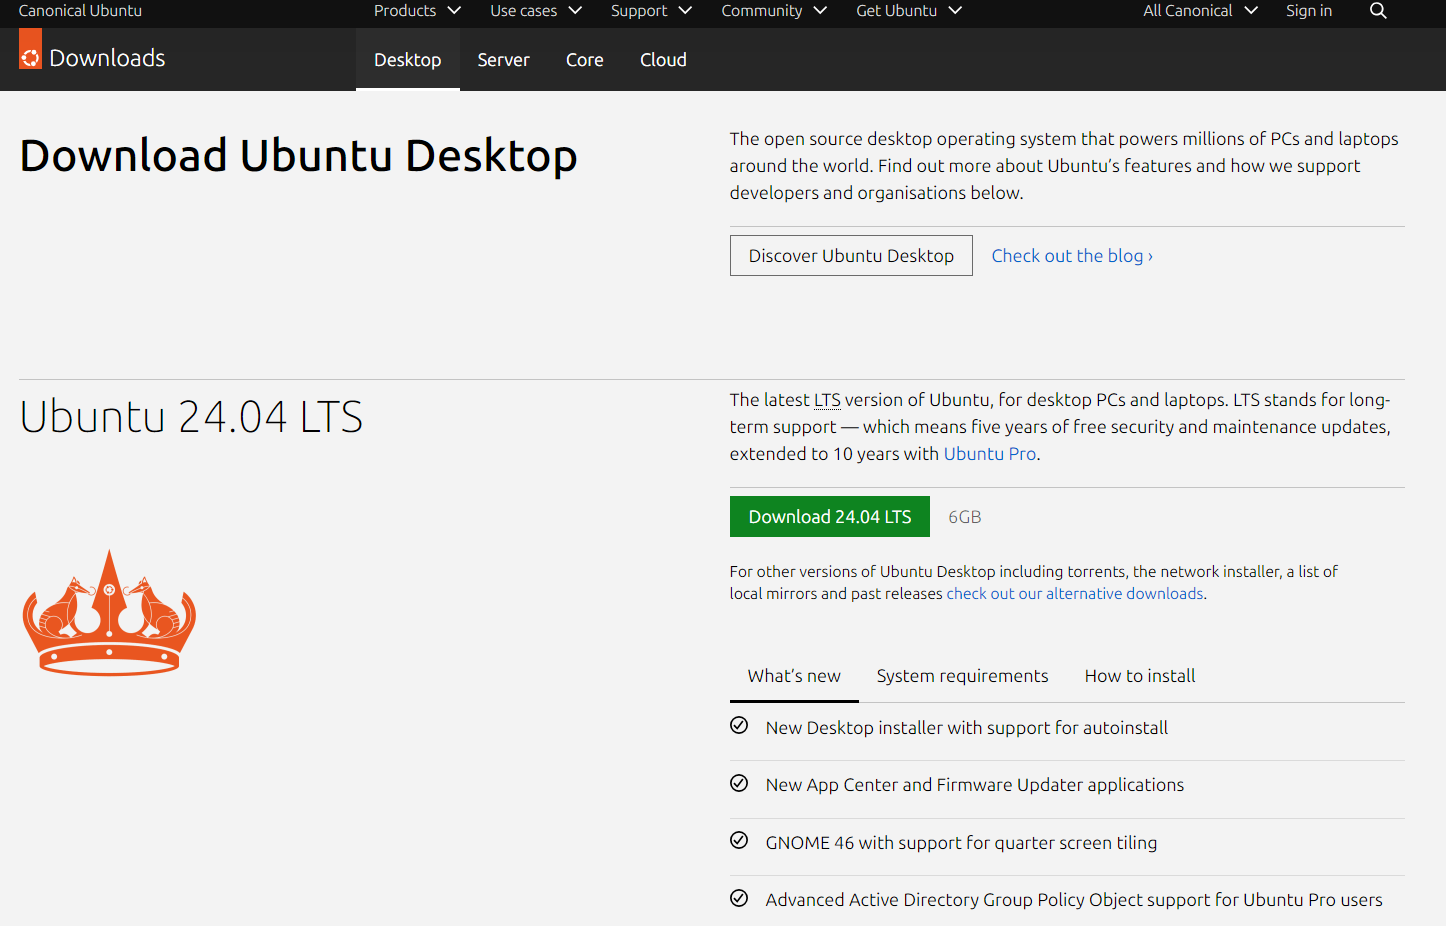The image size is (1446, 926).
Task: Switch to the Server tab
Action: tap(503, 59)
